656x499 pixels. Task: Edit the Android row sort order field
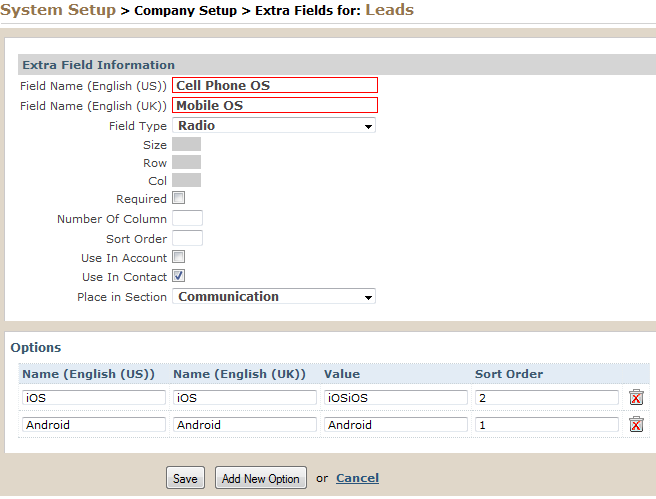547,425
